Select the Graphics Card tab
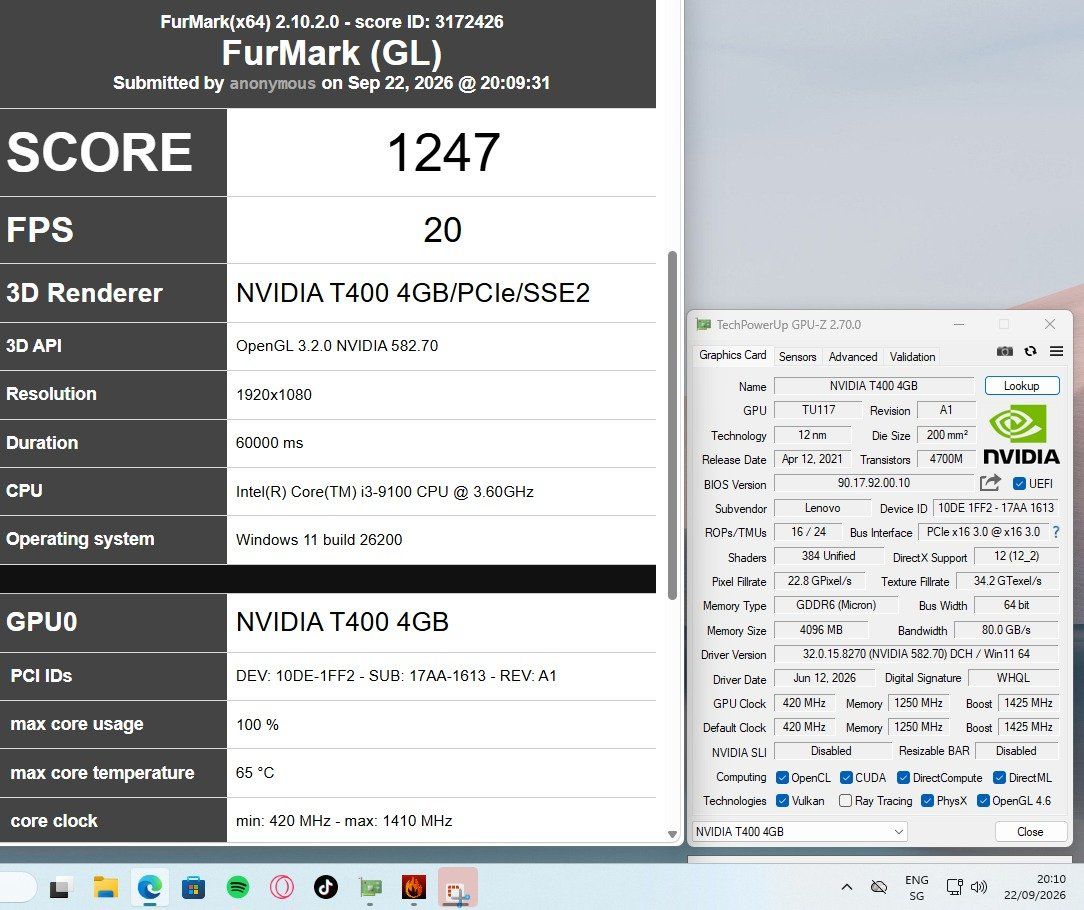1084x910 pixels. pyautogui.click(x=733, y=355)
